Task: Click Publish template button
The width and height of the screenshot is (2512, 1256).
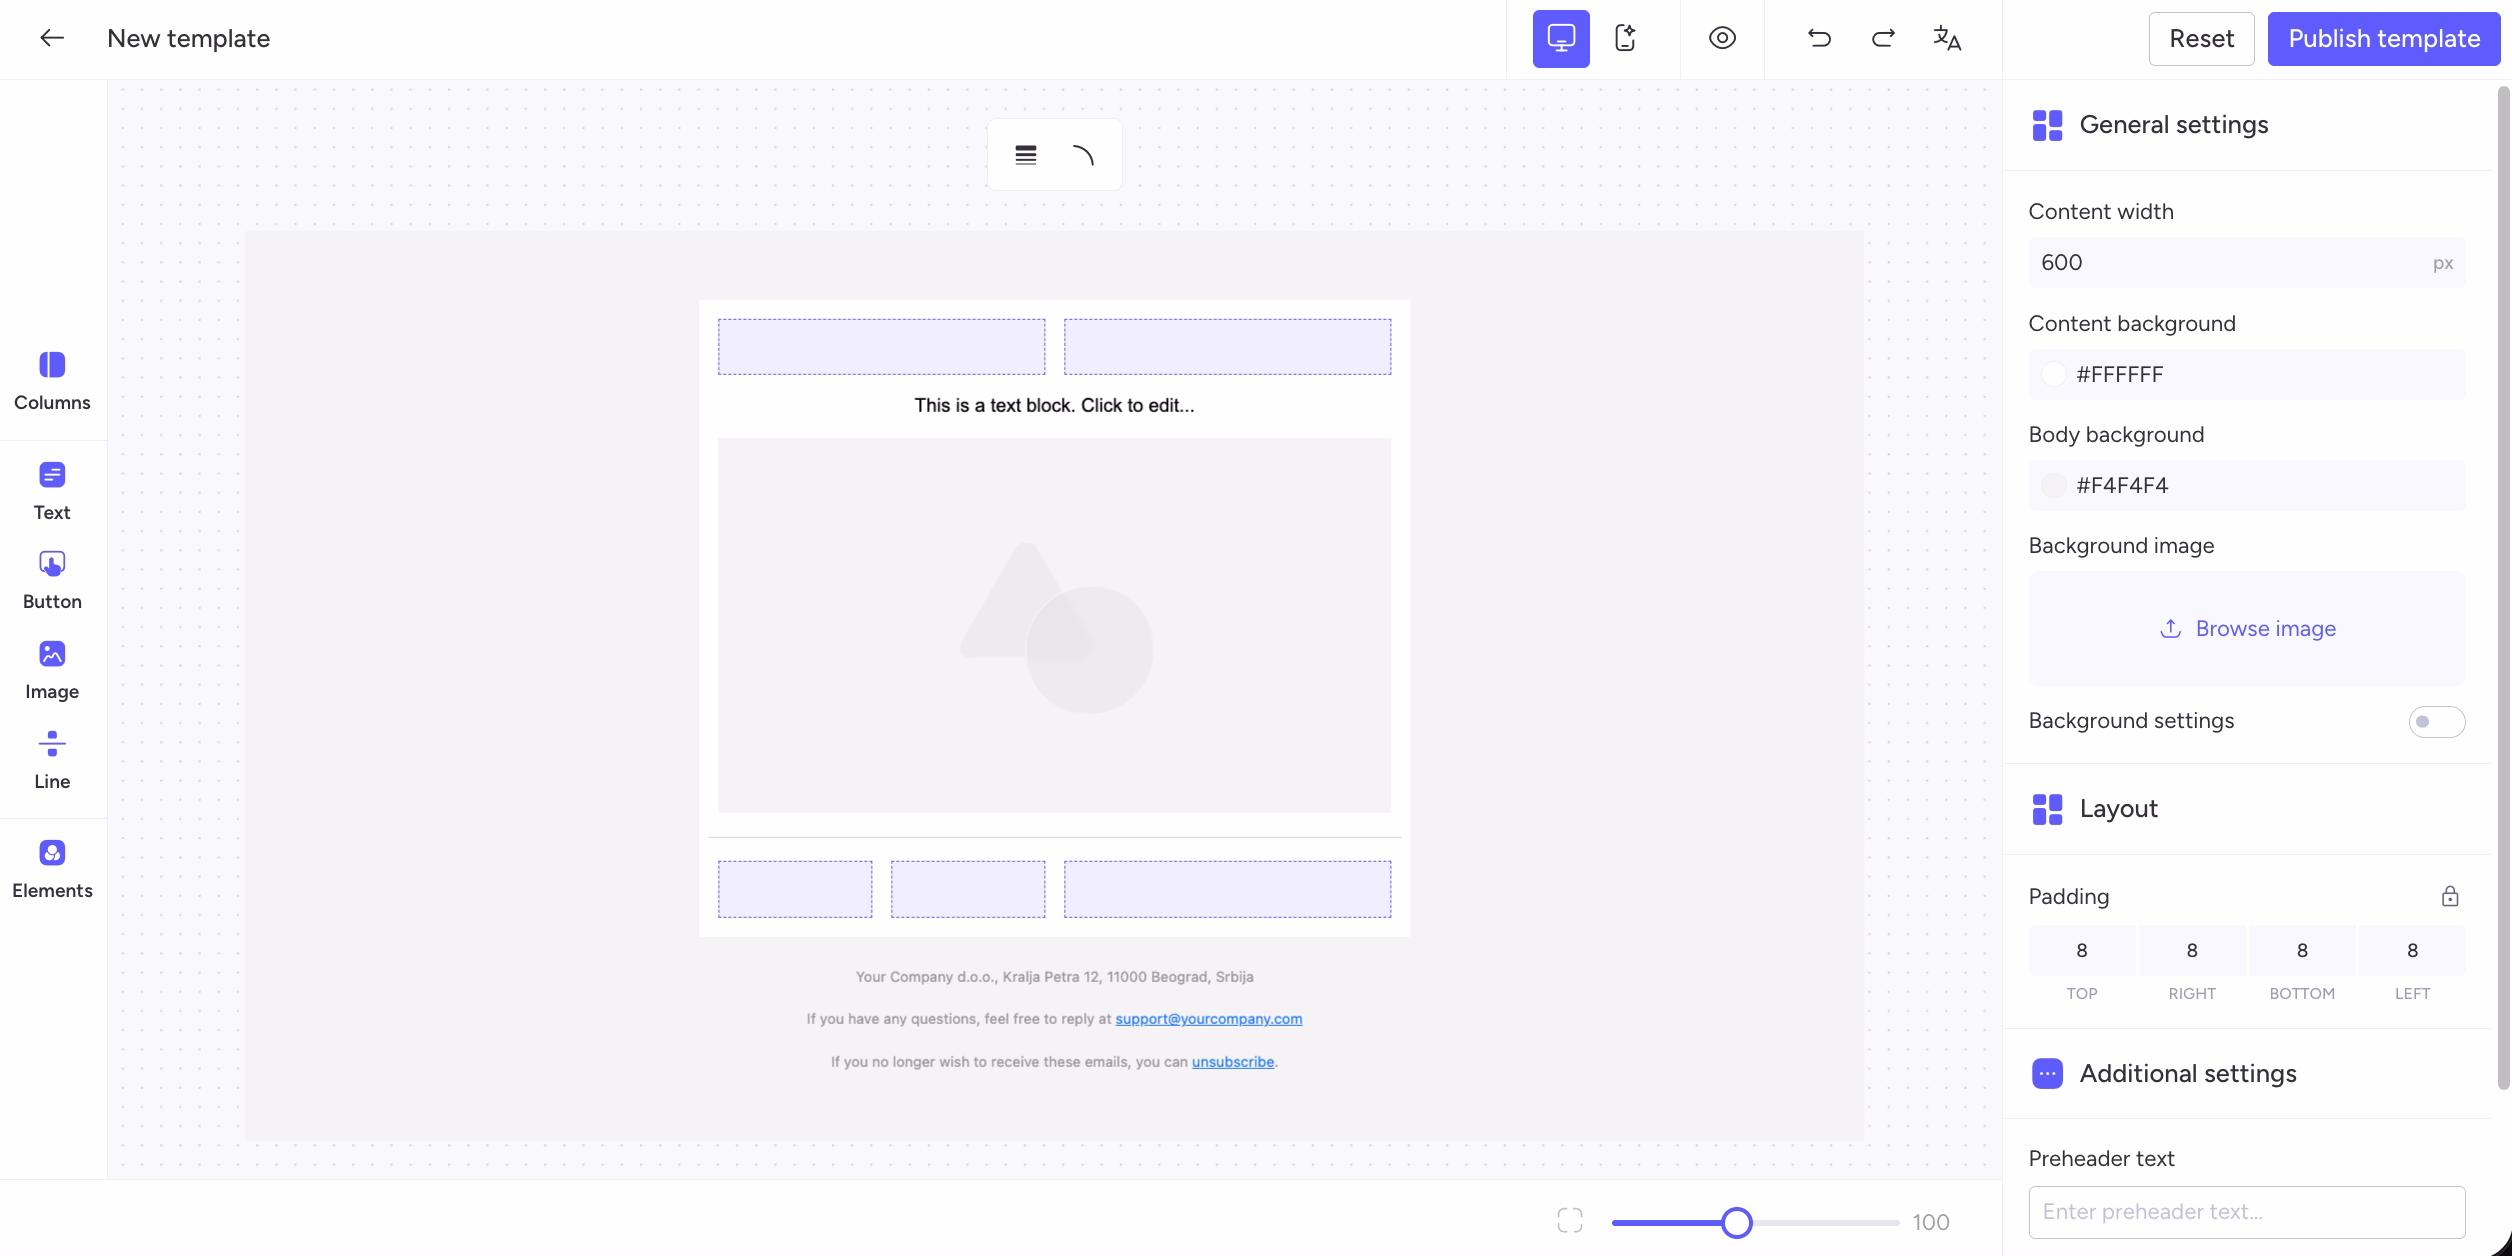Action: click(x=2384, y=39)
